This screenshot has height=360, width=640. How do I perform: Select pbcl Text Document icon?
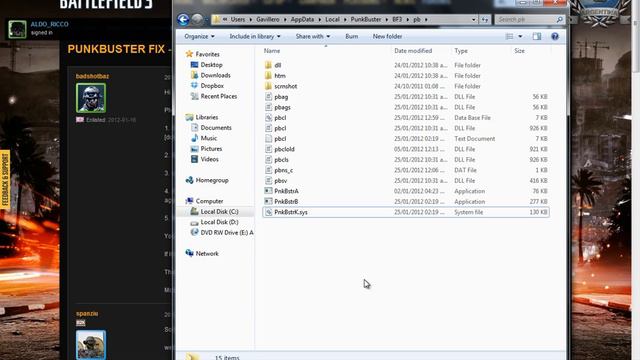coord(268,139)
